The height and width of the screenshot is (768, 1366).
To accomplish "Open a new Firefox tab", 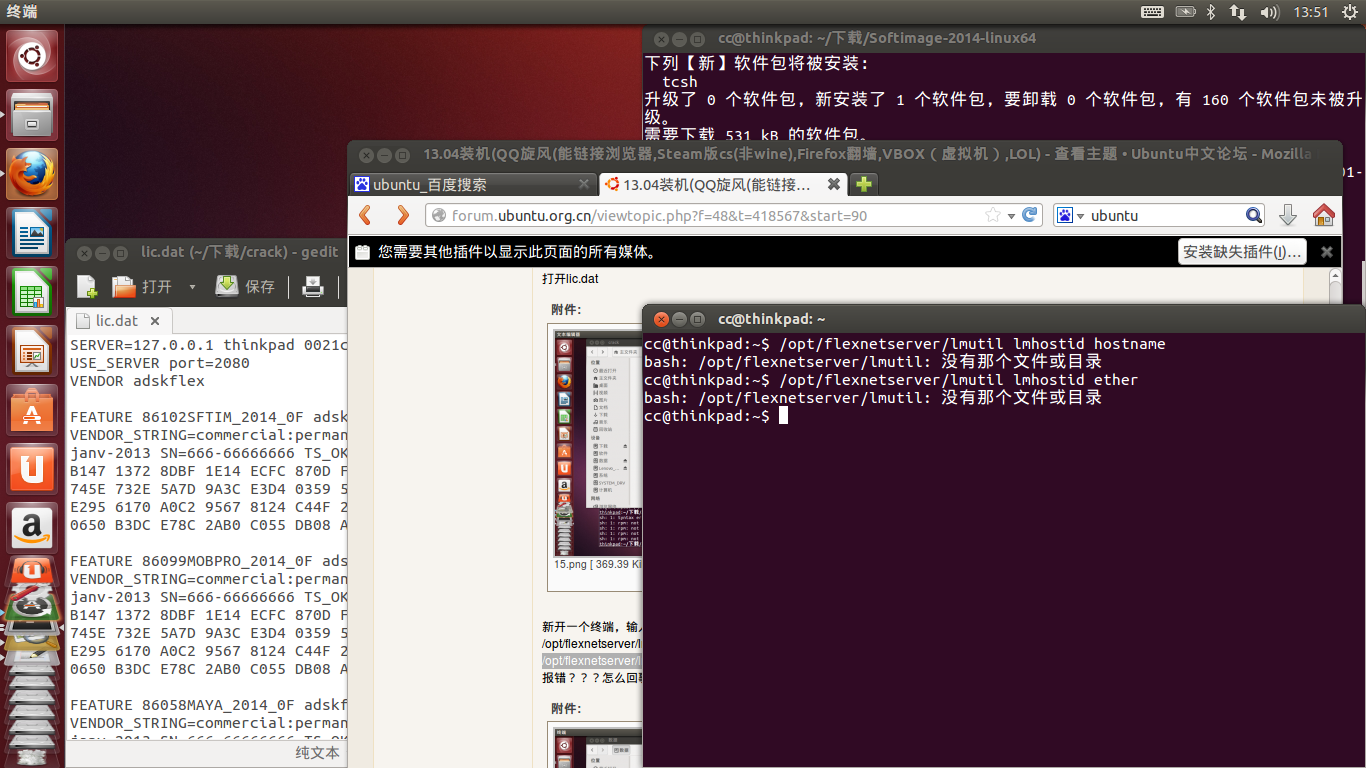I will point(864,185).
